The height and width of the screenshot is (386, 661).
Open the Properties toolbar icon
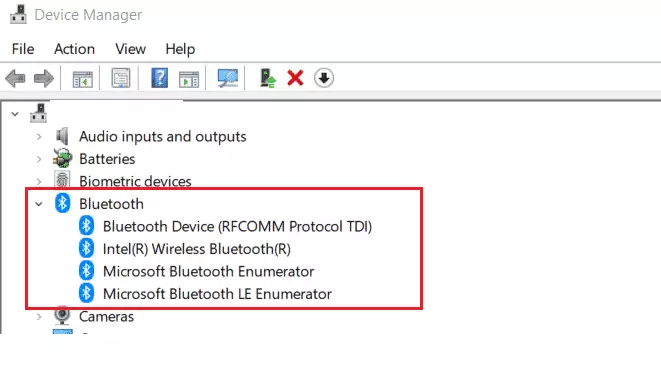coord(121,78)
